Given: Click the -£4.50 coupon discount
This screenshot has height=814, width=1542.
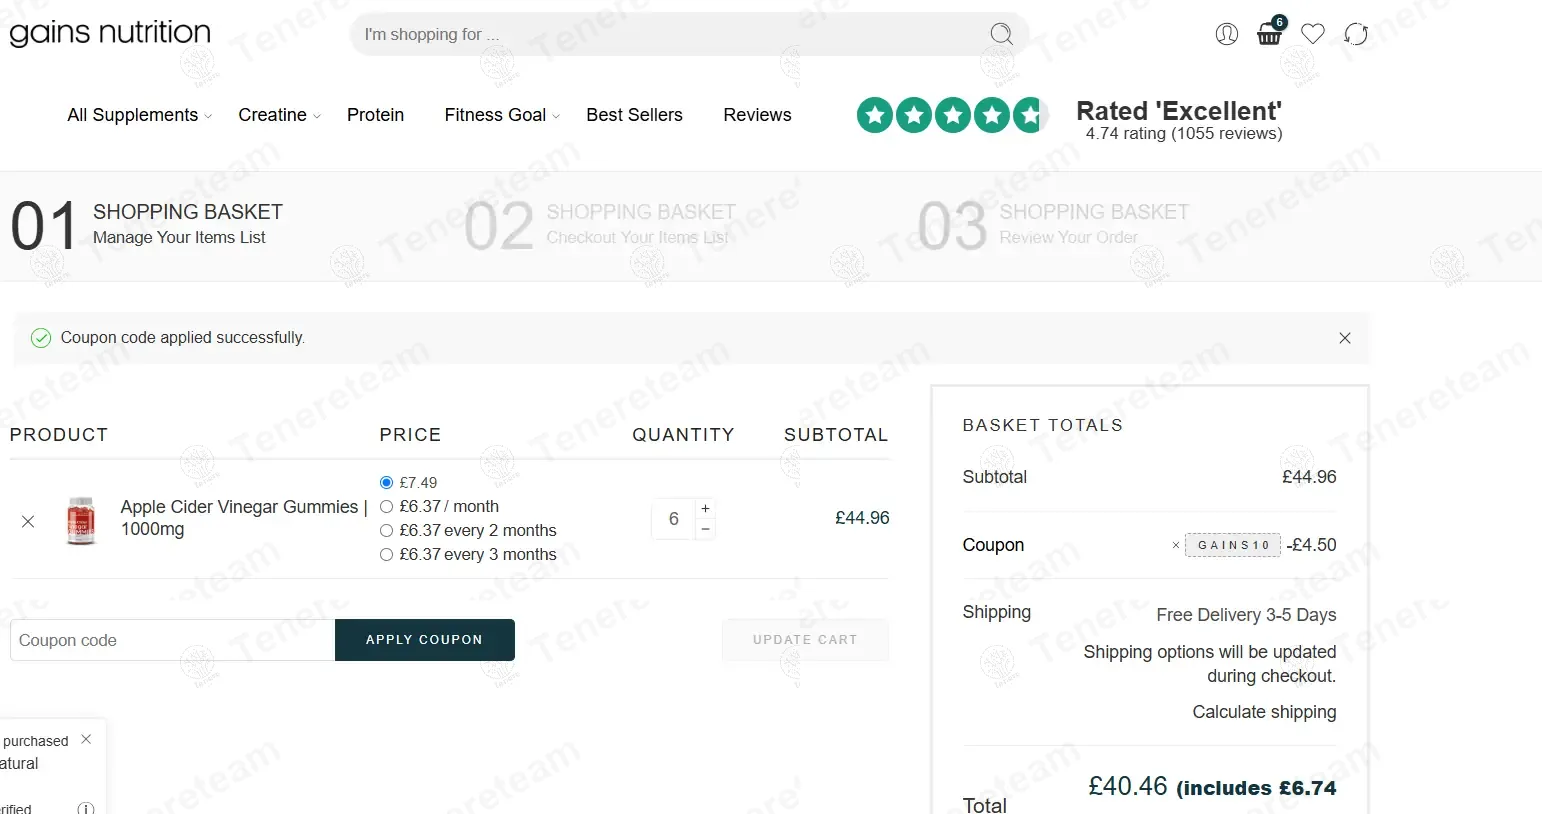Looking at the screenshot, I should (1311, 545).
